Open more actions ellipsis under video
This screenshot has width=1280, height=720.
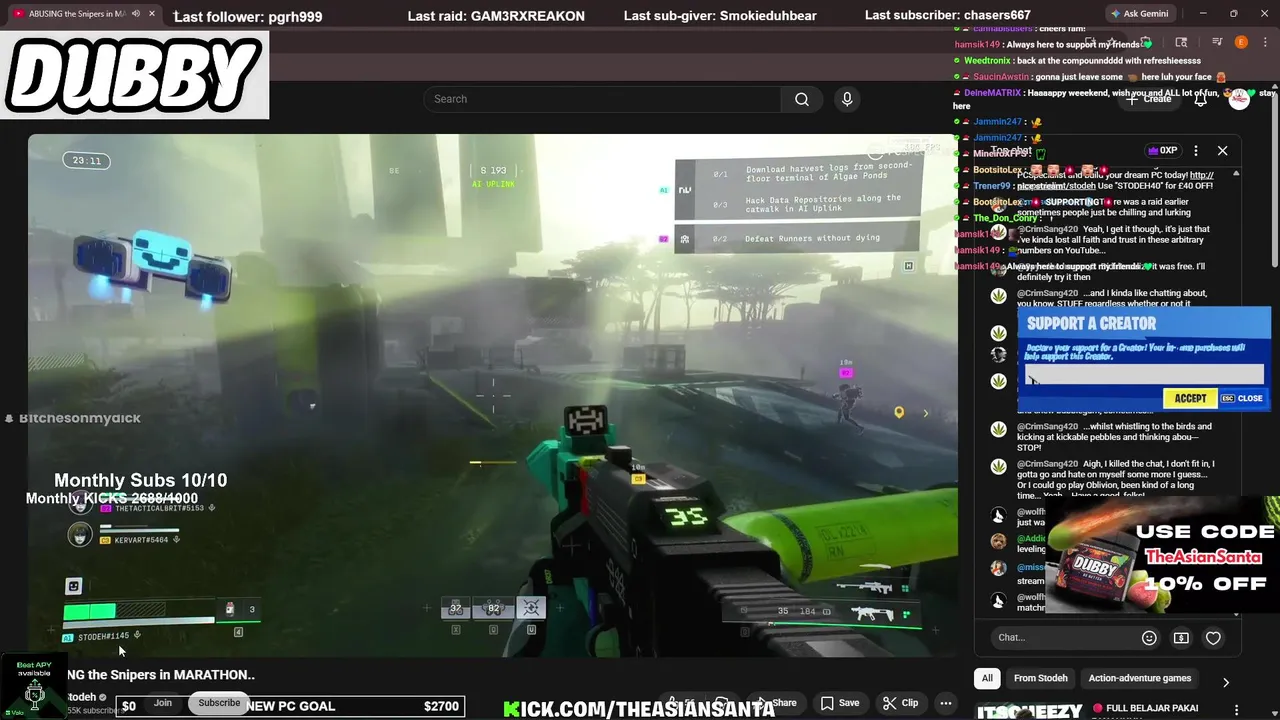[x=945, y=703]
